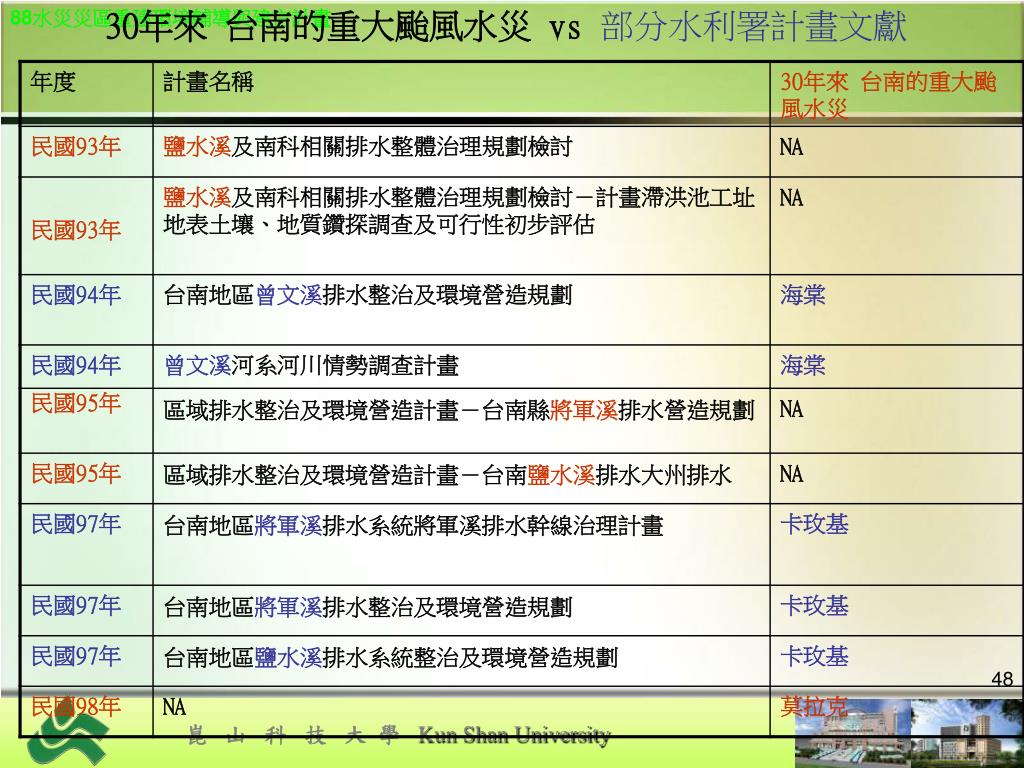Screen dimensions: 1024x768
Task: Click '卡玫基' in the 幹線治理計畫 row
Action: (814, 524)
